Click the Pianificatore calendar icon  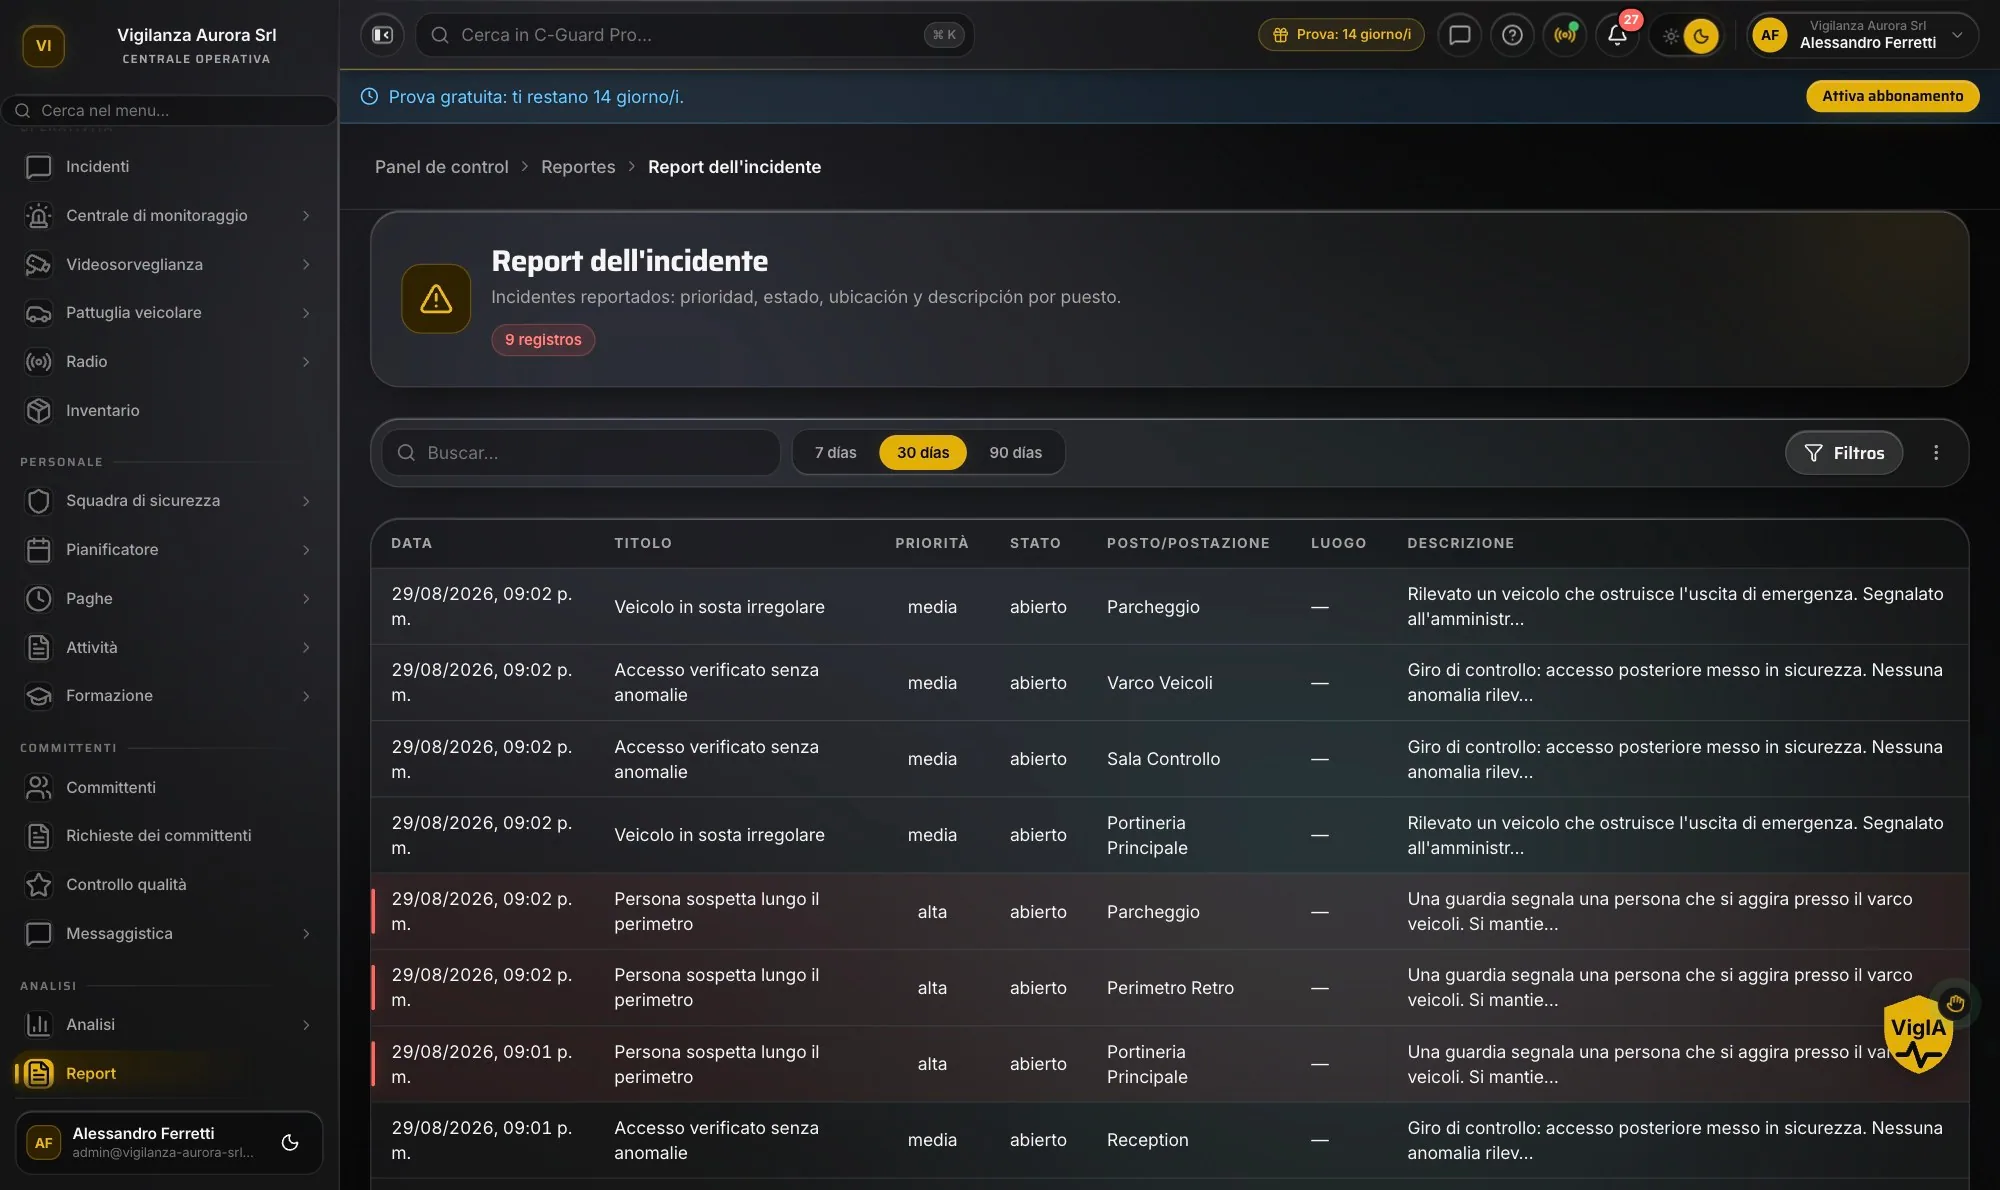tap(38, 549)
